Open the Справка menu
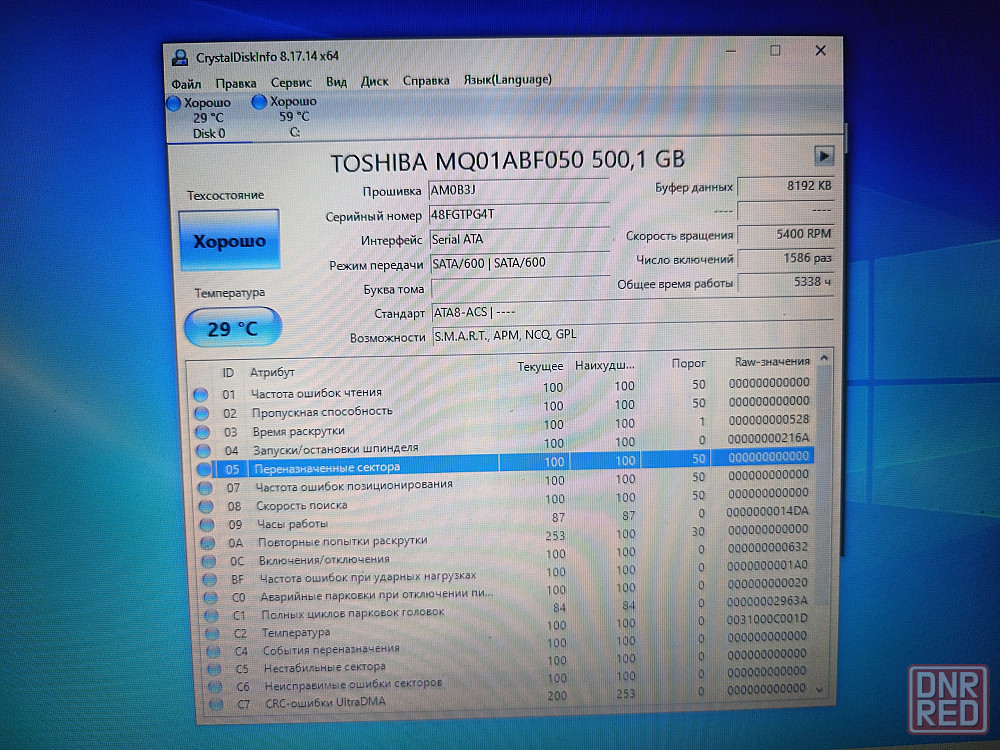The width and height of the screenshot is (1000, 750). click(425, 81)
